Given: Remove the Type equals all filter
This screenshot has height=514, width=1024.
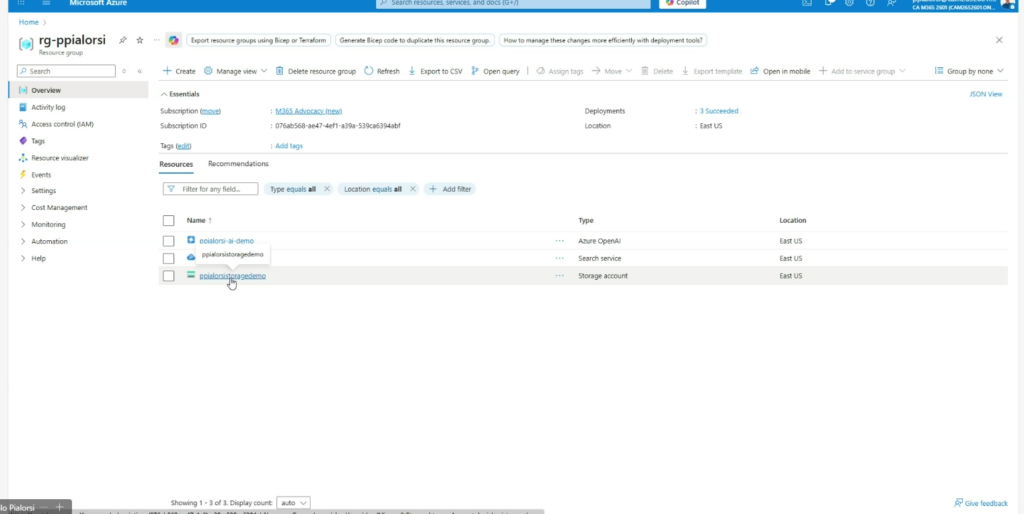Looking at the screenshot, I should point(326,189).
